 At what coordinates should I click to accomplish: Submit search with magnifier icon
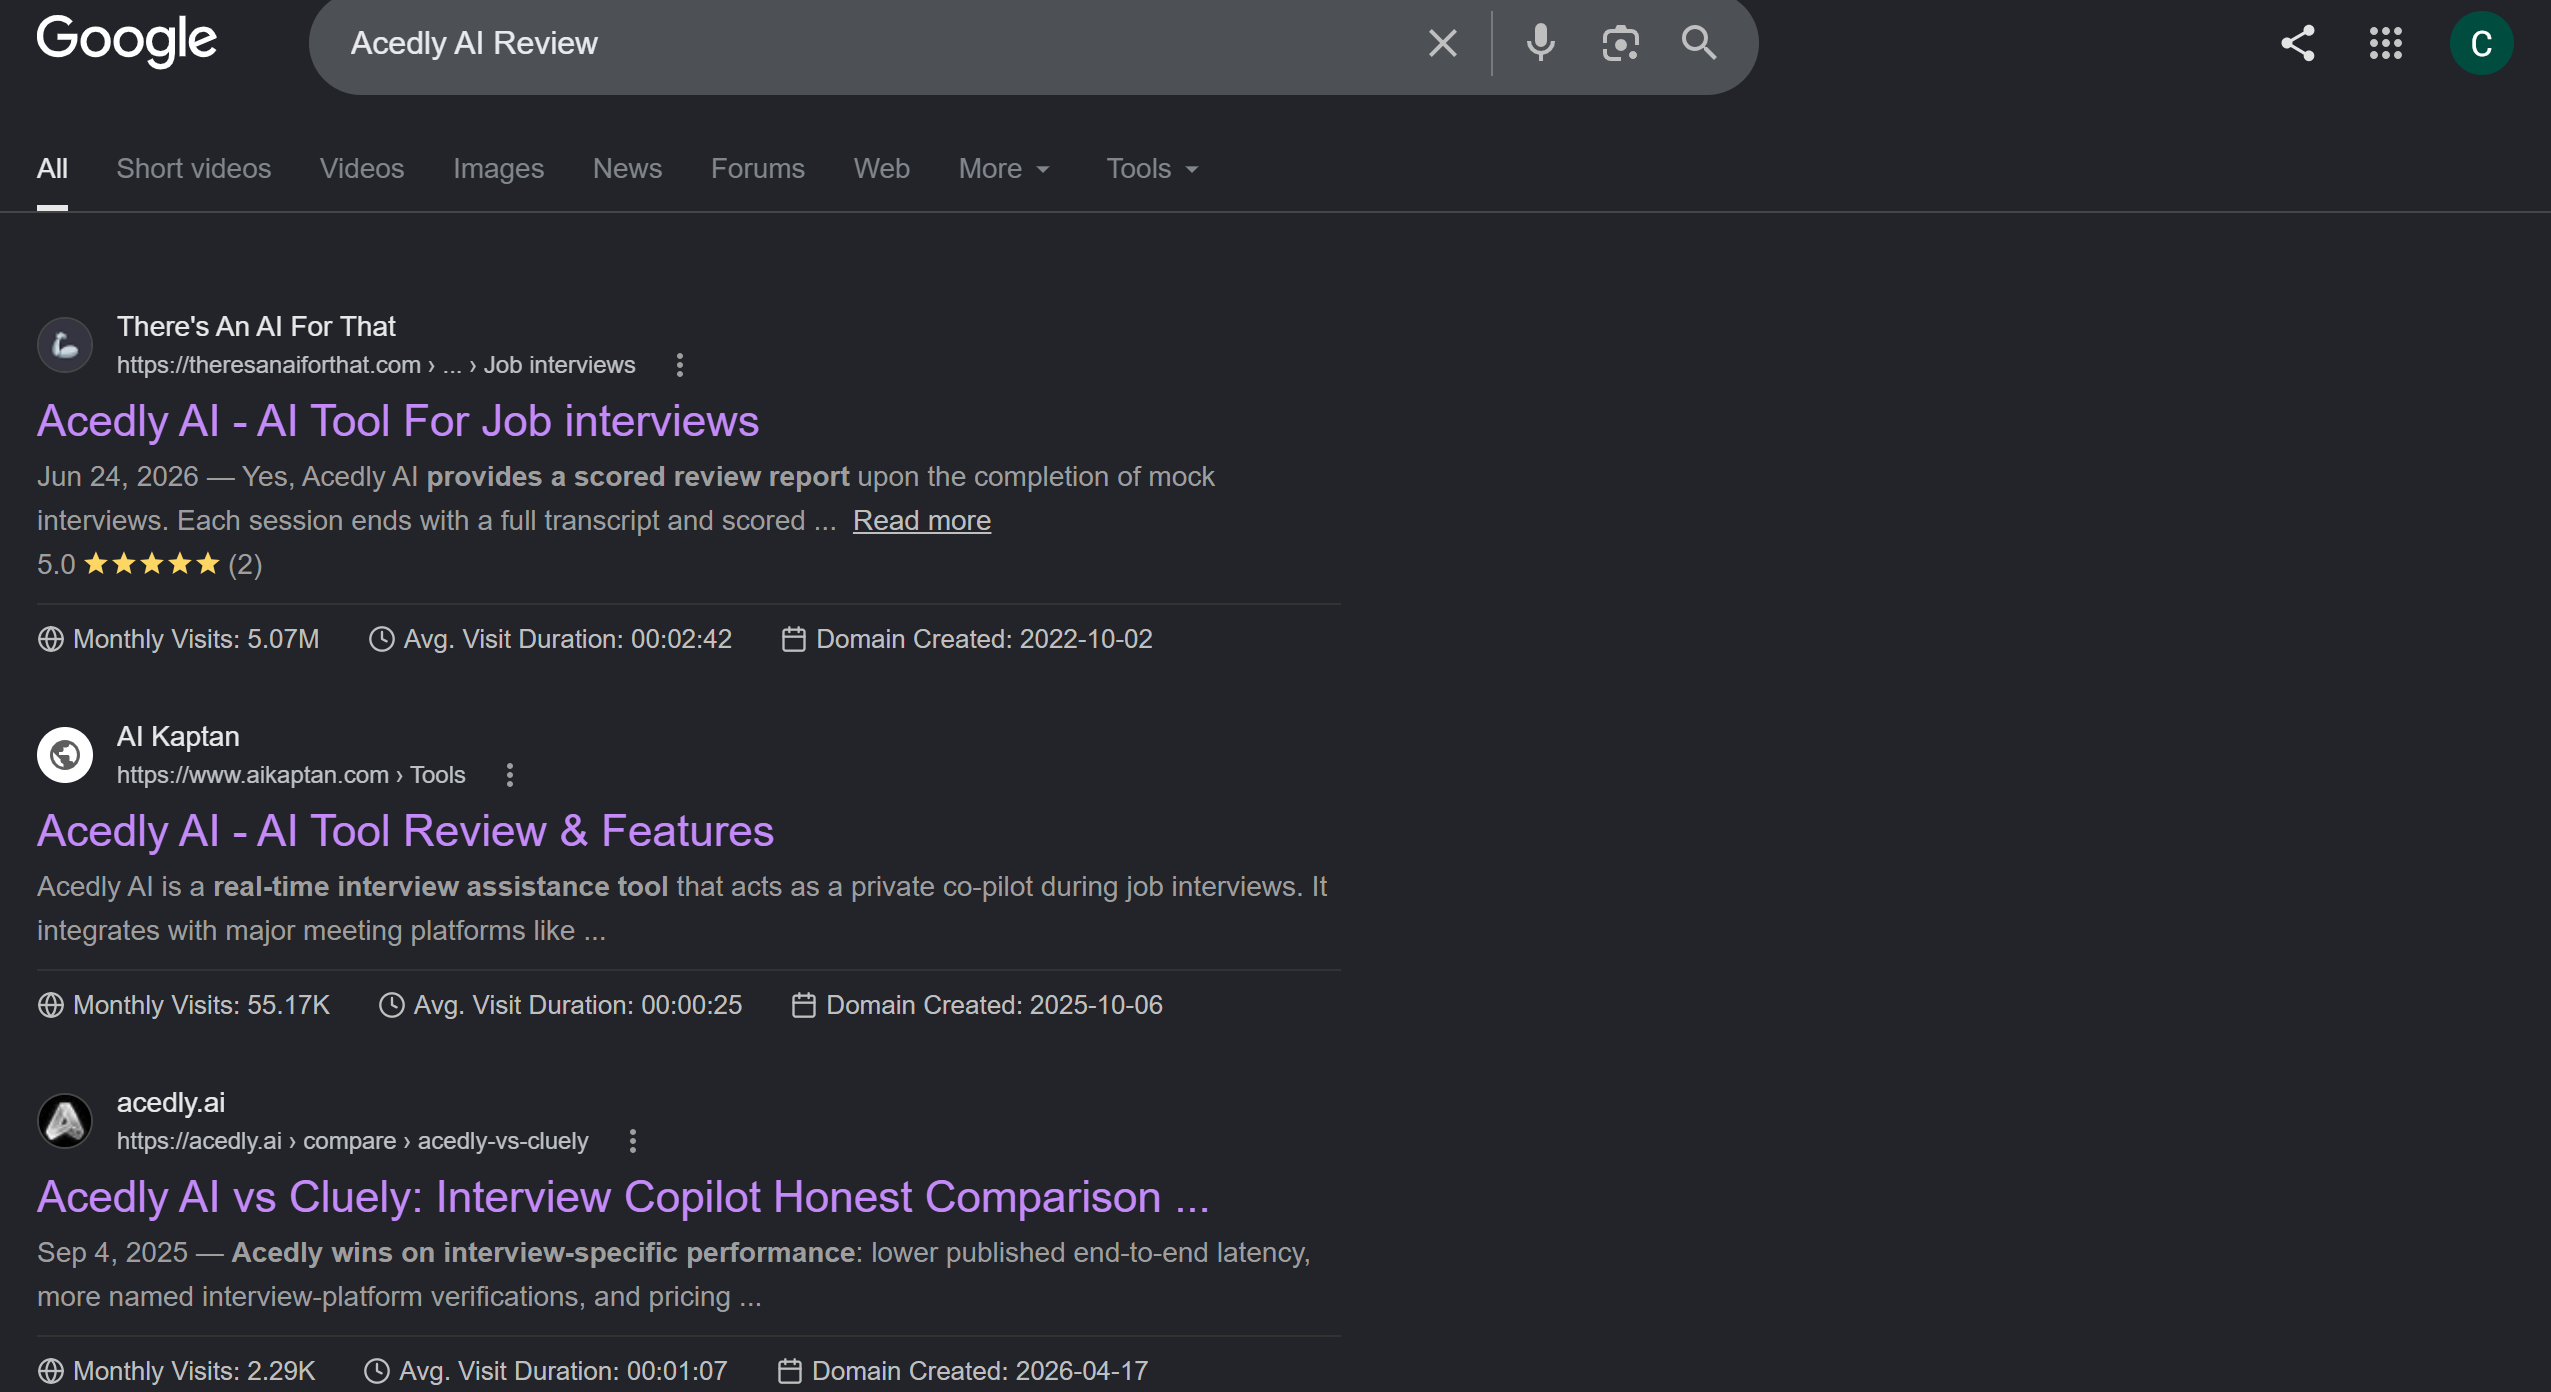(1699, 43)
